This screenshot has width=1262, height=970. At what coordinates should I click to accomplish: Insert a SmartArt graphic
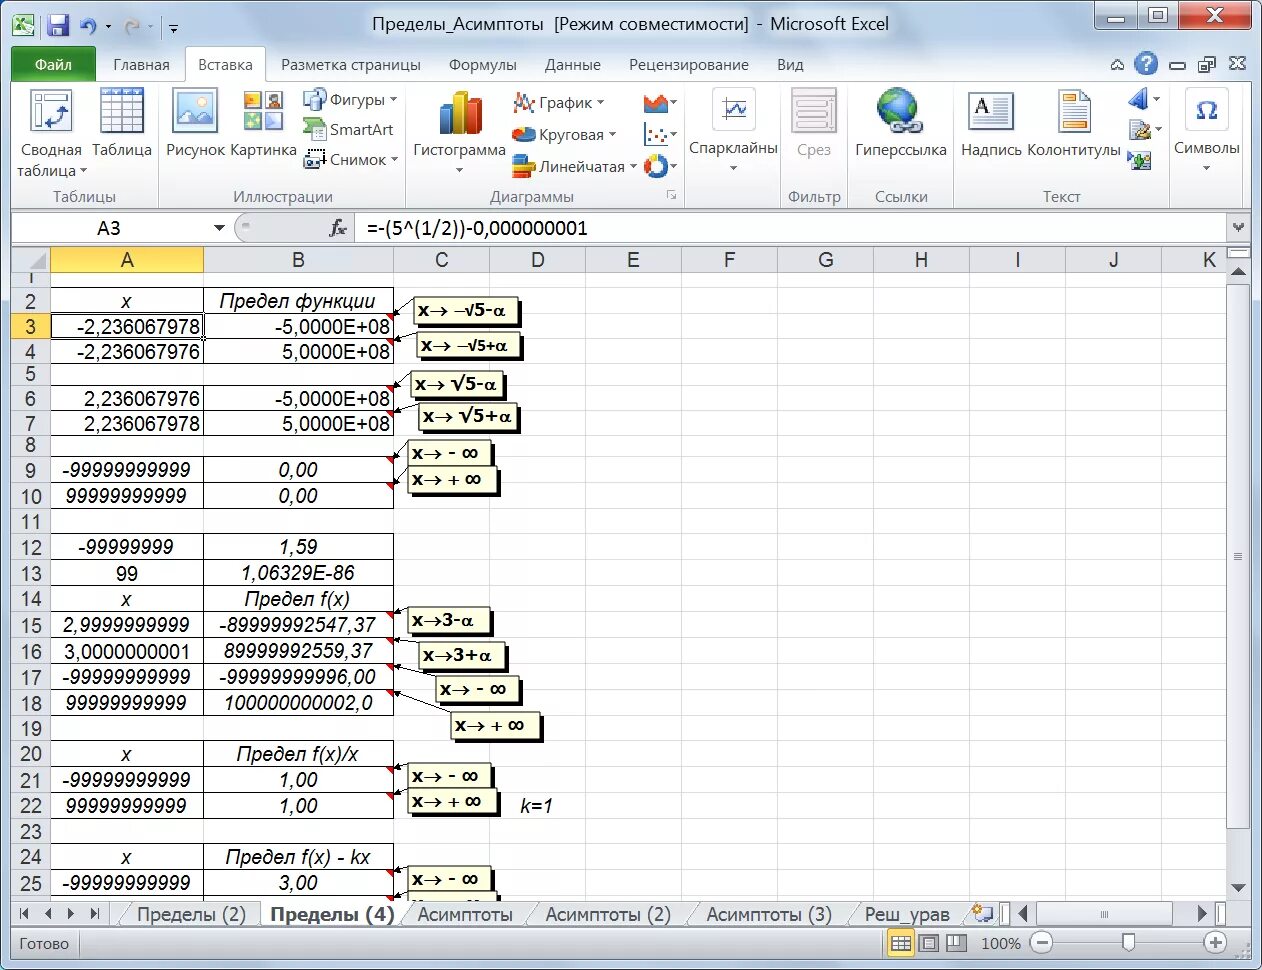348,129
